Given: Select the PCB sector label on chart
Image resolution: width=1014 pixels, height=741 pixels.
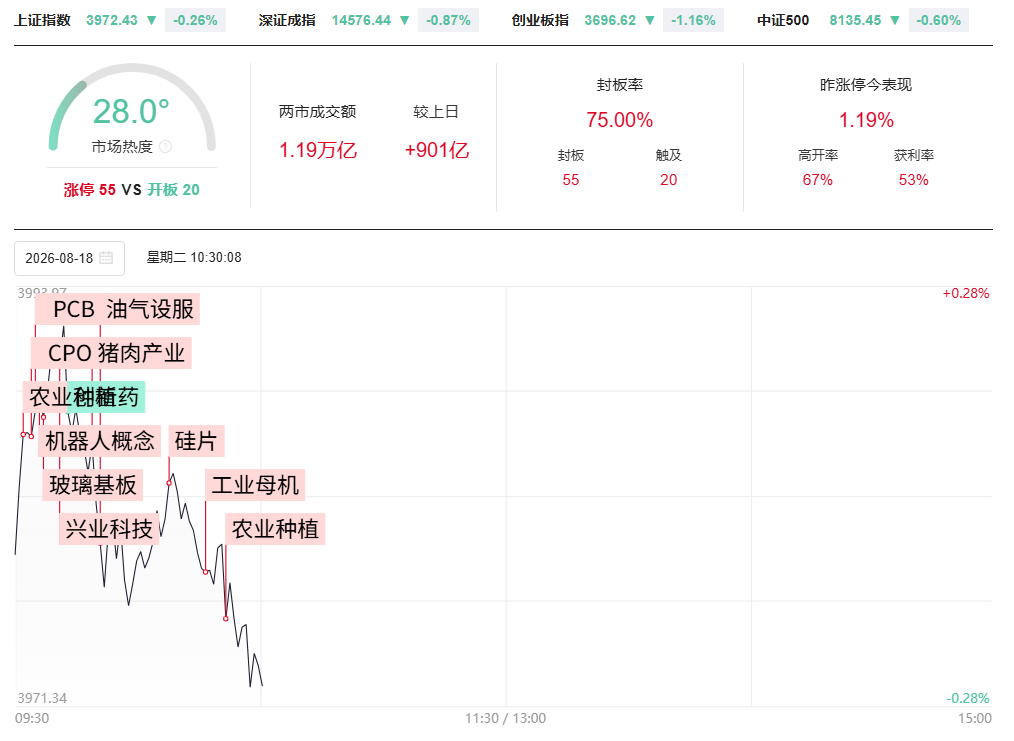Looking at the screenshot, I should pos(73,309).
